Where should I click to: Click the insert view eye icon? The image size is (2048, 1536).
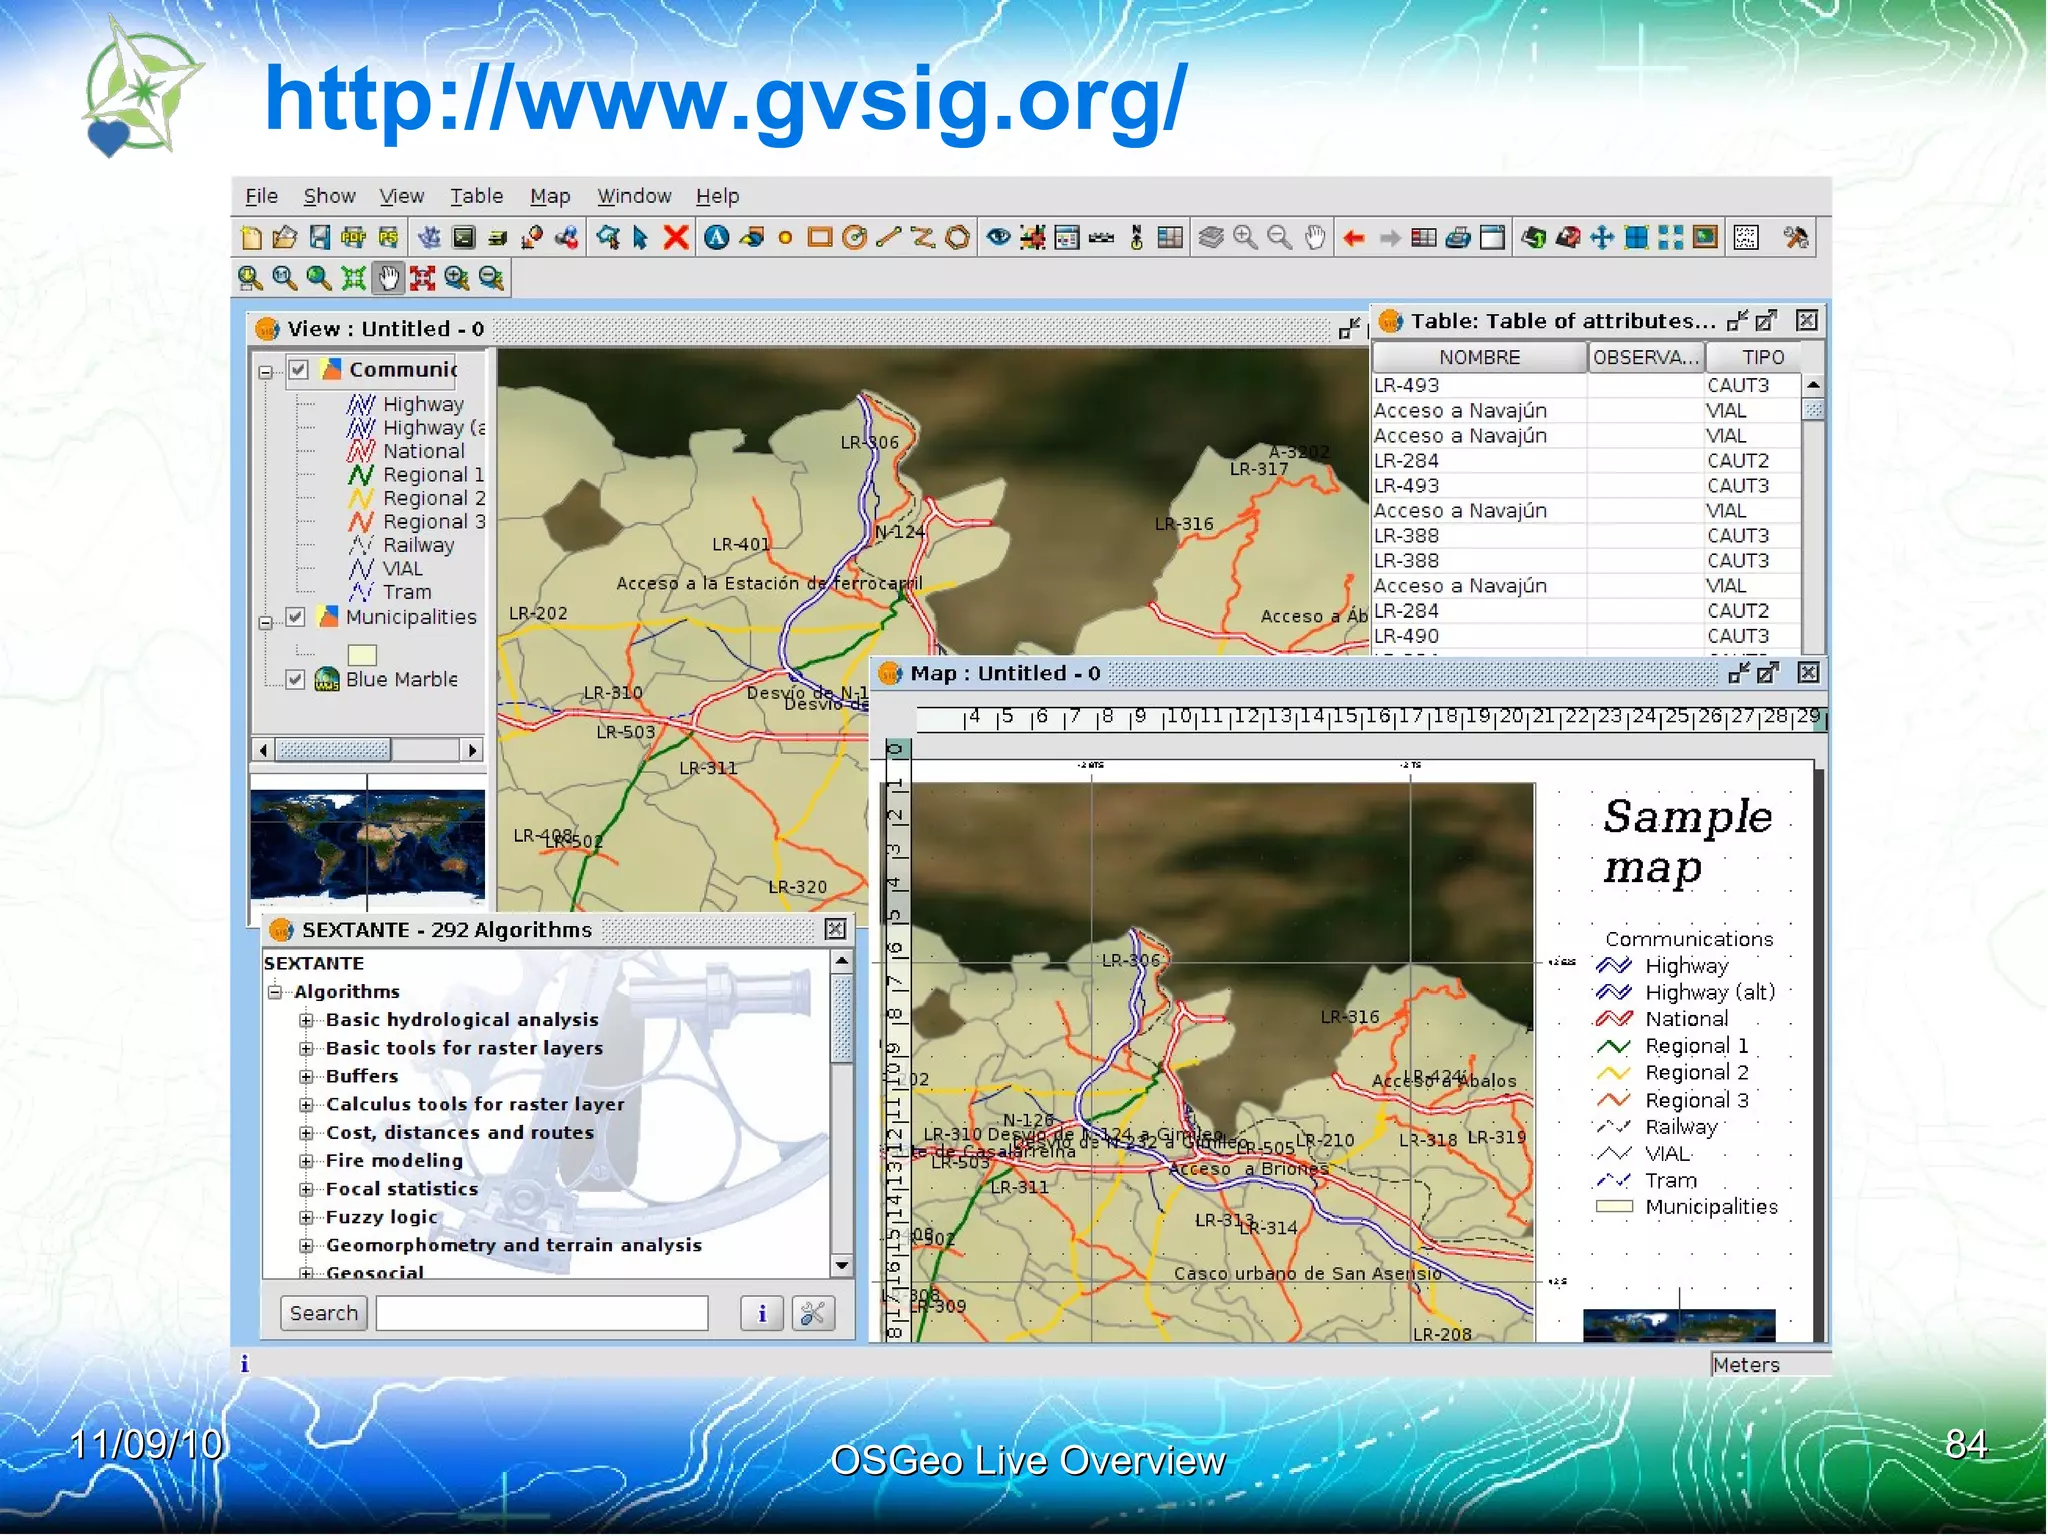[998, 238]
